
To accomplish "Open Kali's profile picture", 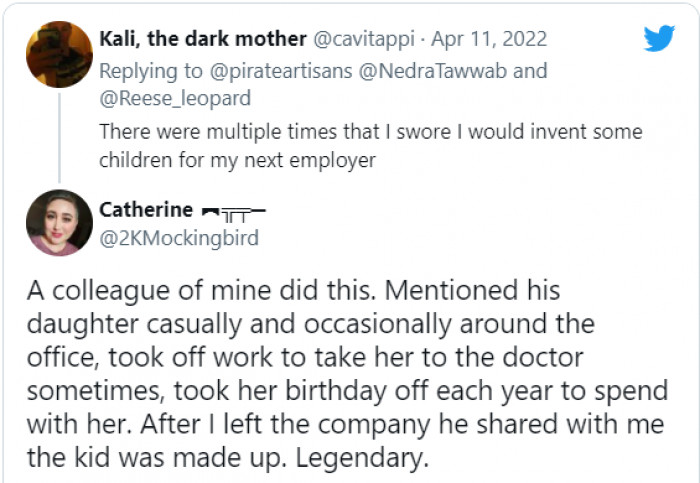I will (59, 54).
